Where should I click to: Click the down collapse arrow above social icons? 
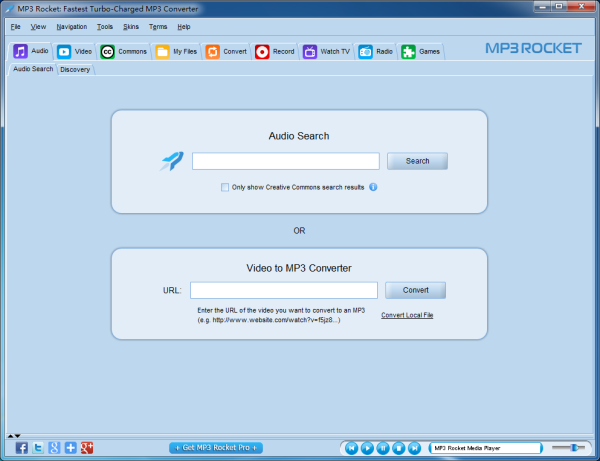tap(17, 436)
